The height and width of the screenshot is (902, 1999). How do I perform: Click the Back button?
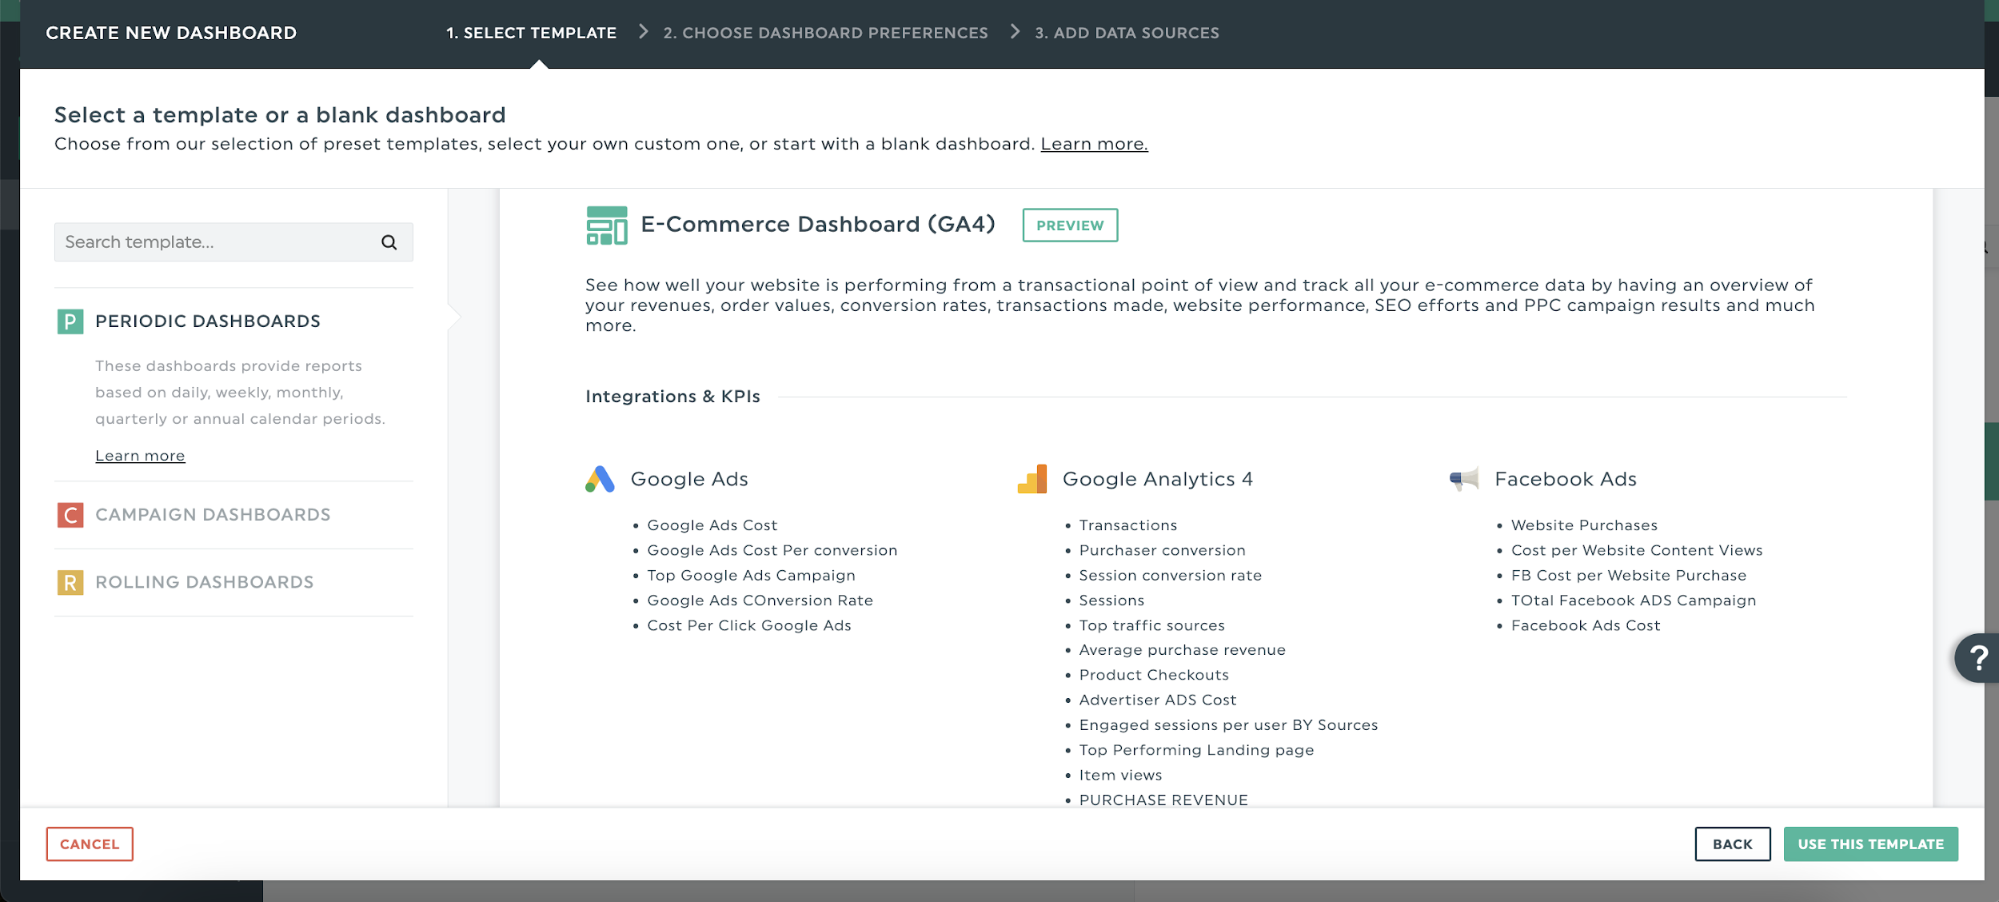(1732, 844)
